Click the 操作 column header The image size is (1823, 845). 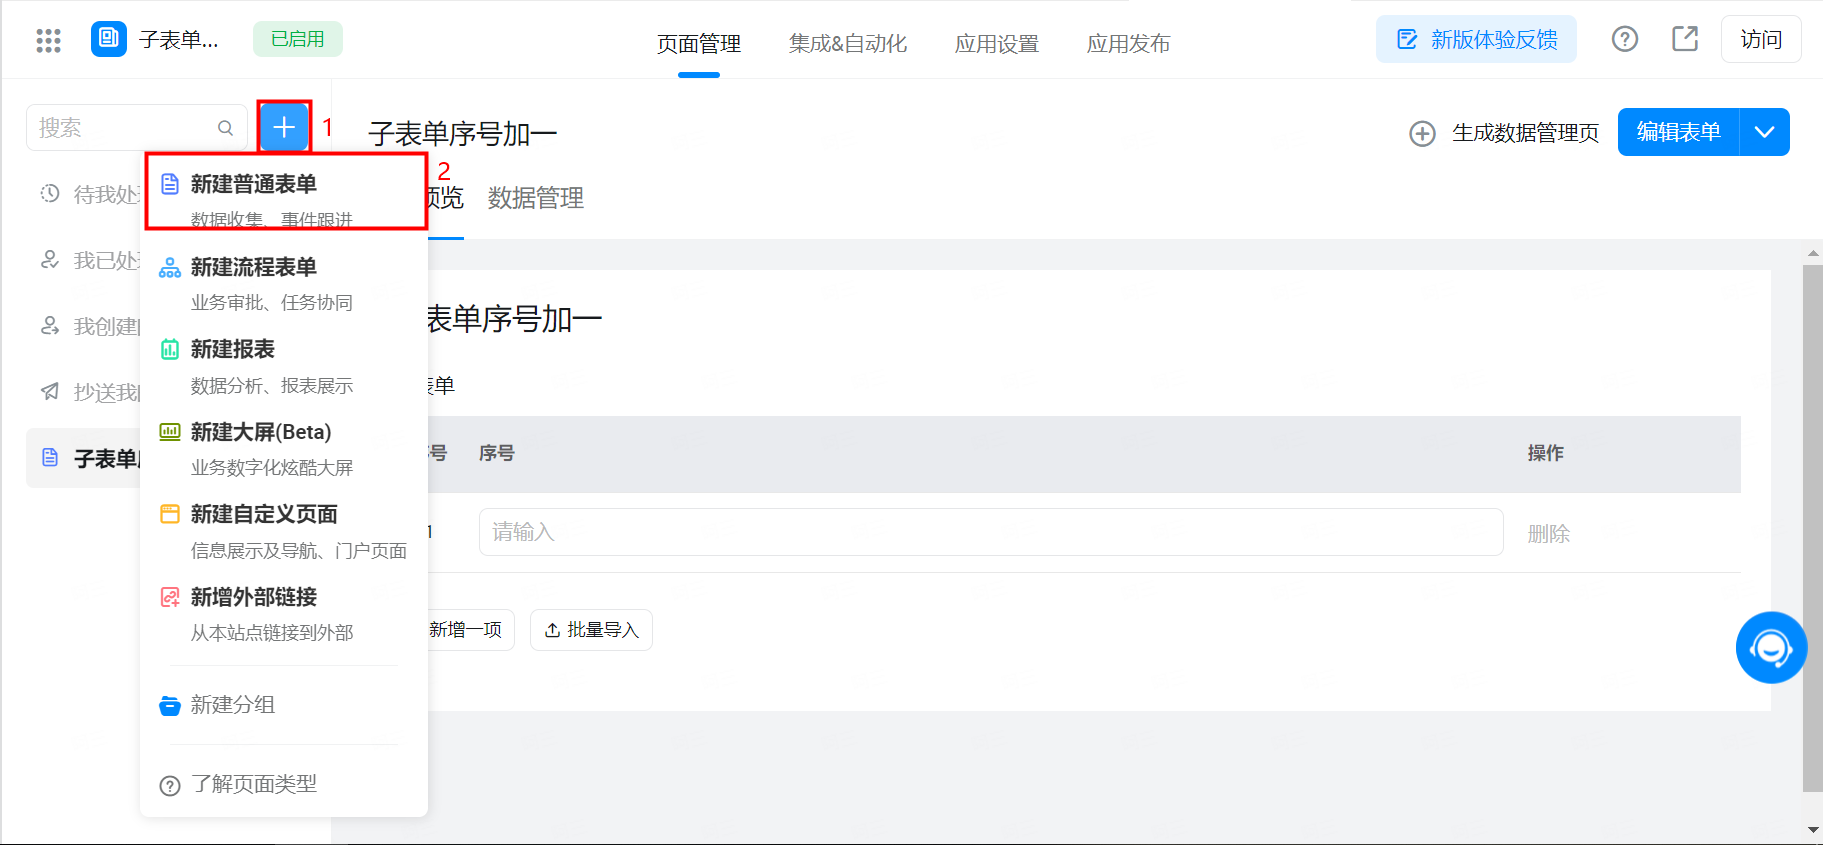tap(1545, 453)
